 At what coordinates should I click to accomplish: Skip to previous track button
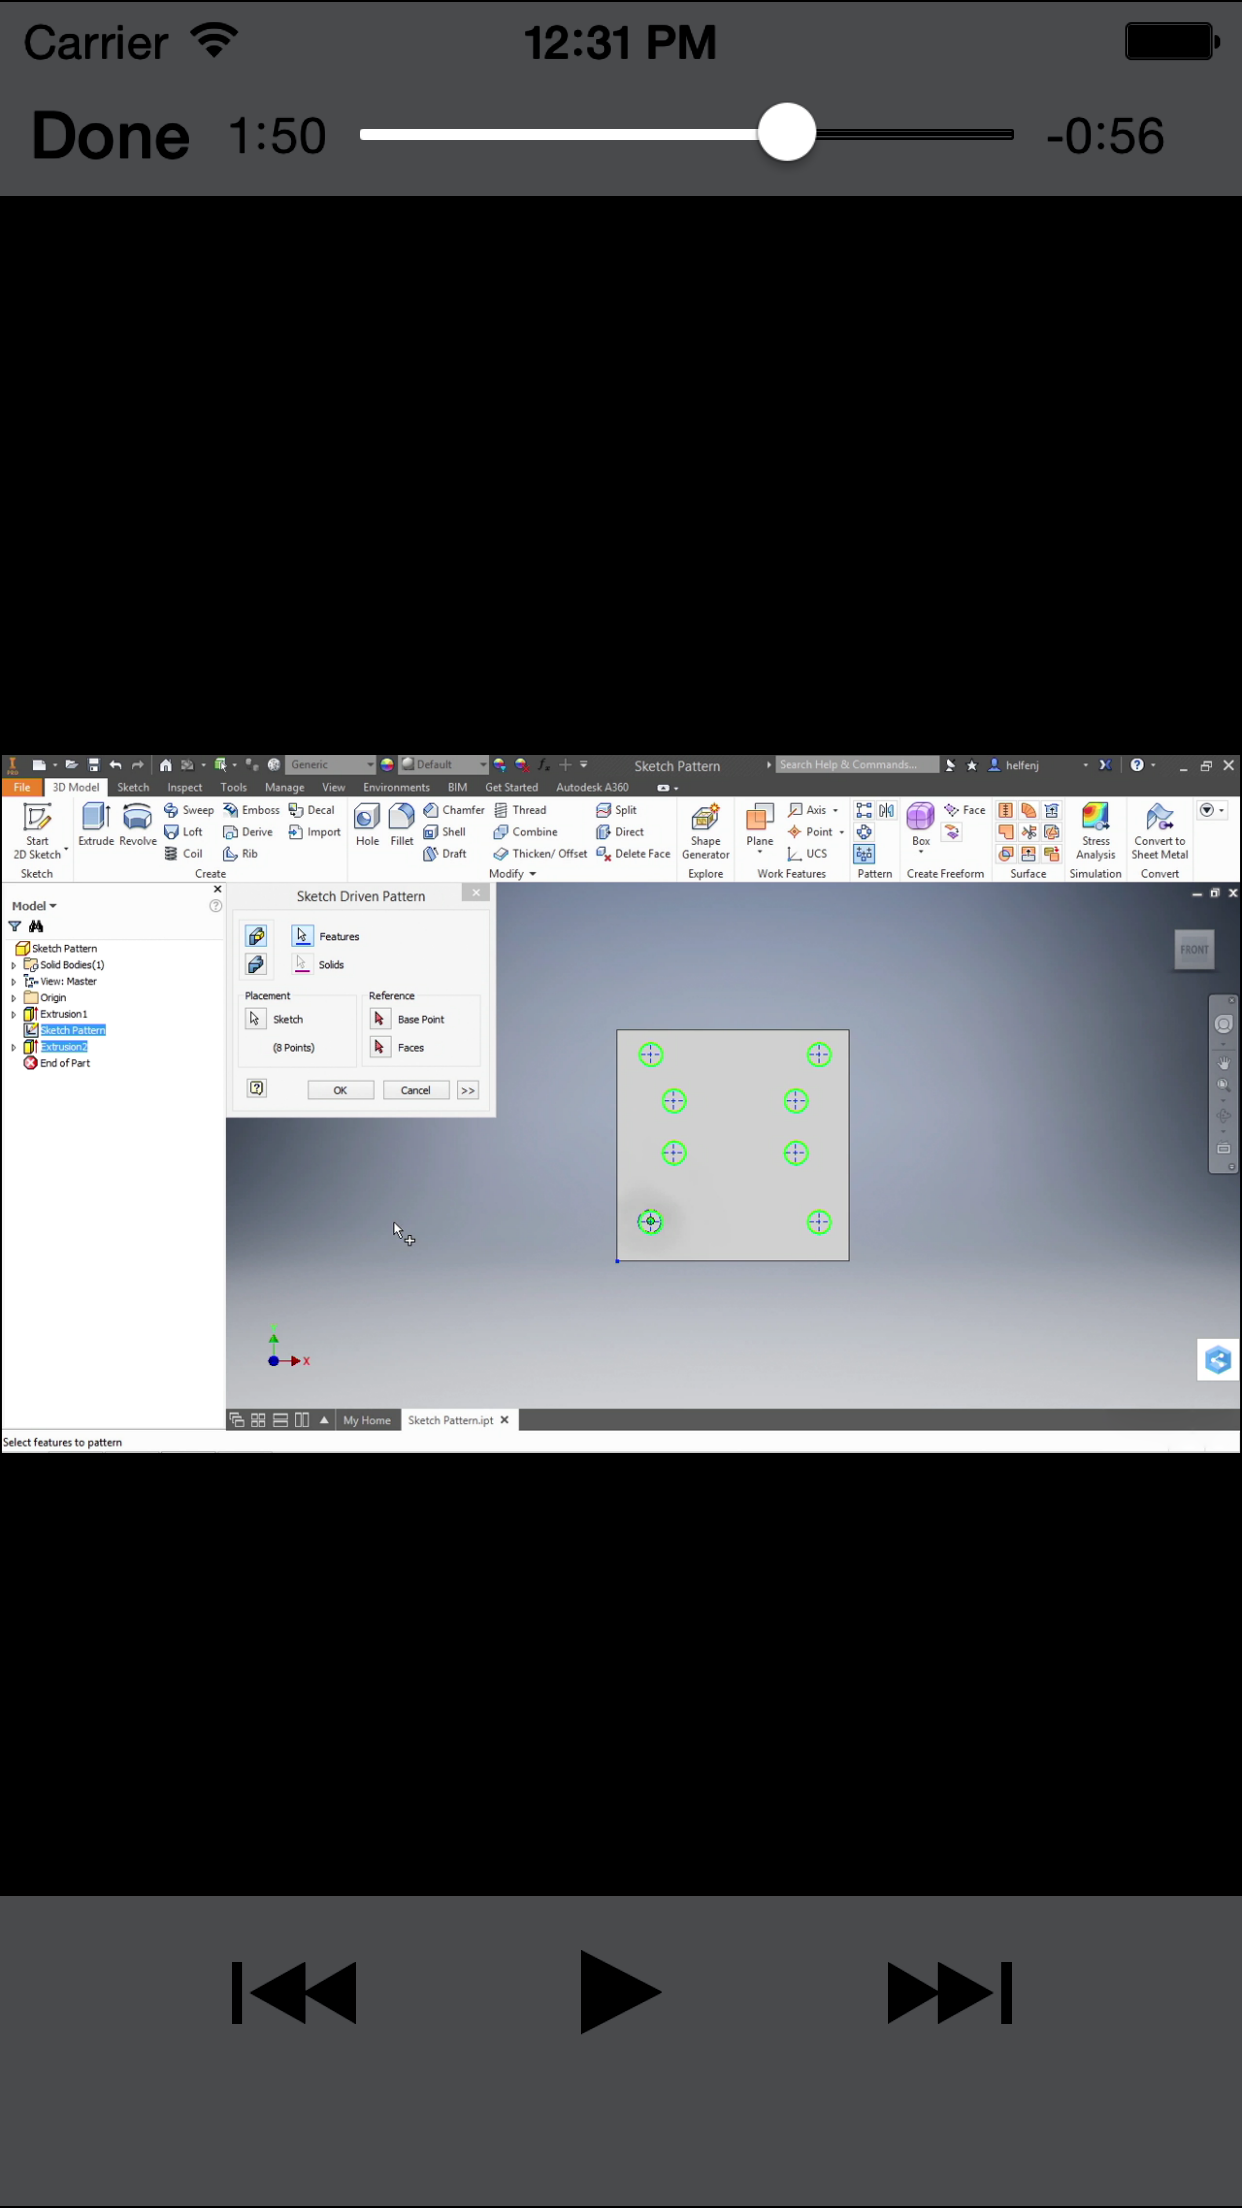(x=294, y=1992)
